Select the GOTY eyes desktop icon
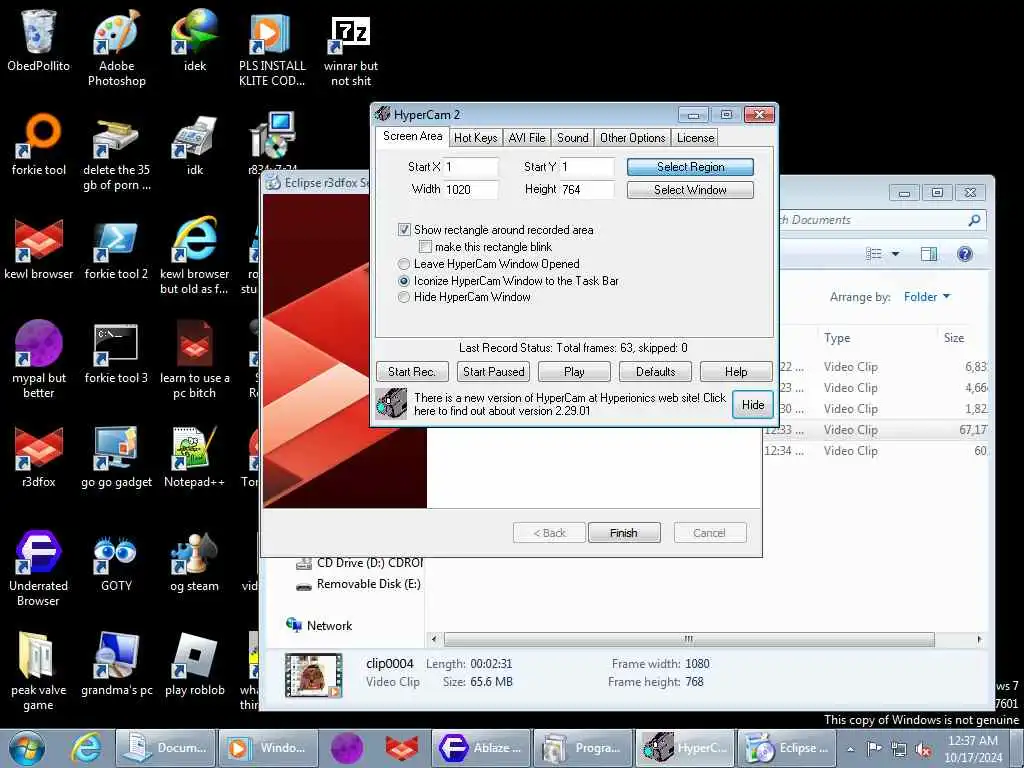 pos(116,562)
